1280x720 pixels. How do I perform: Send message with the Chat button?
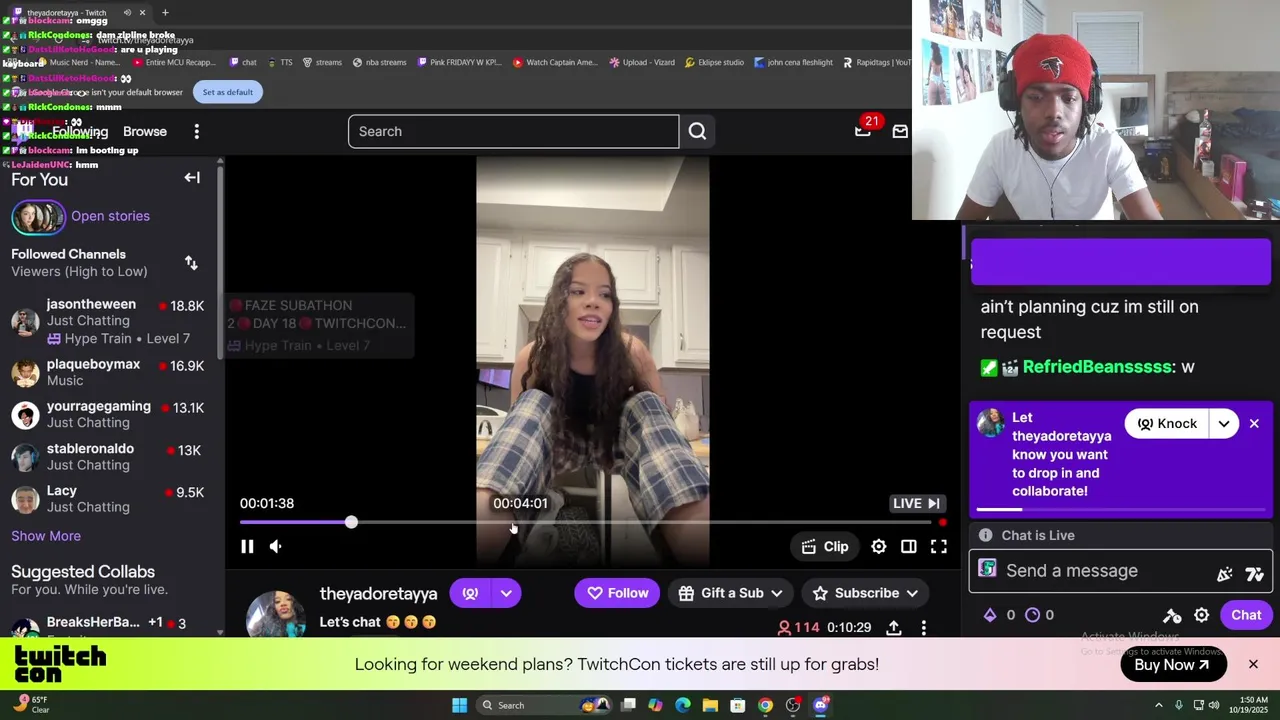(1246, 615)
